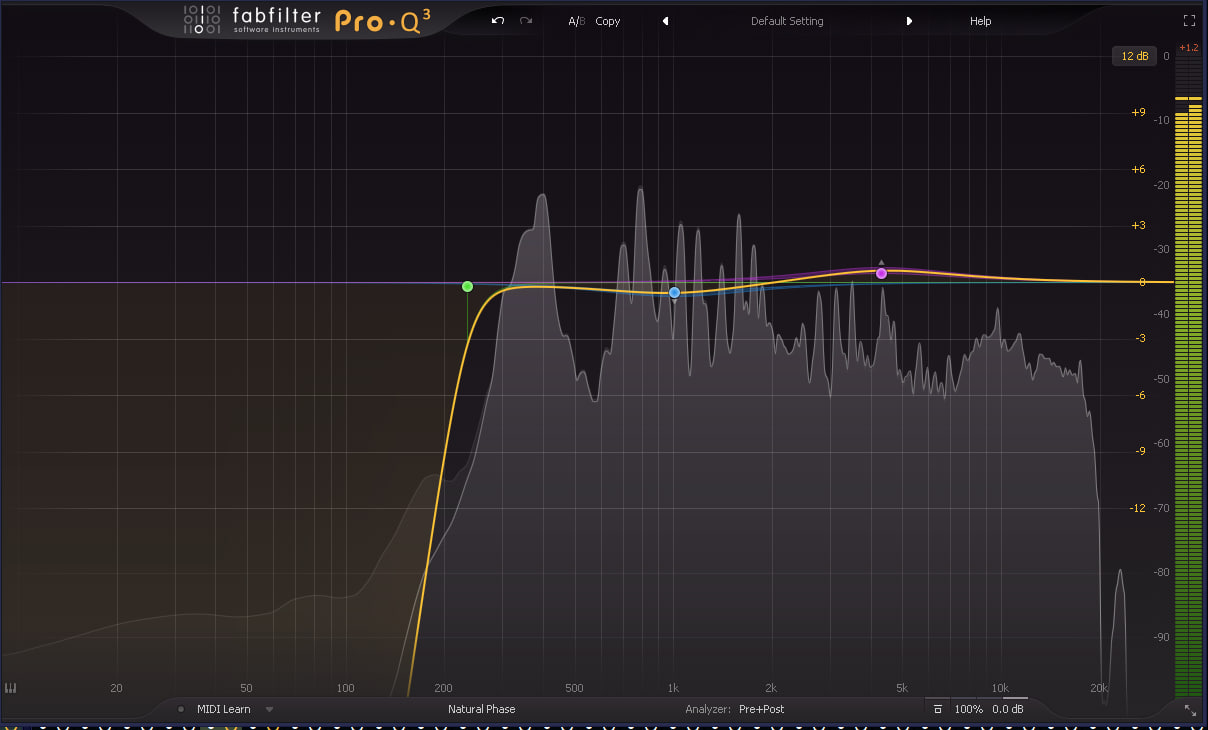Toggle the A/B comparison state
Screen dimensions: 1208x730
pos(576,21)
